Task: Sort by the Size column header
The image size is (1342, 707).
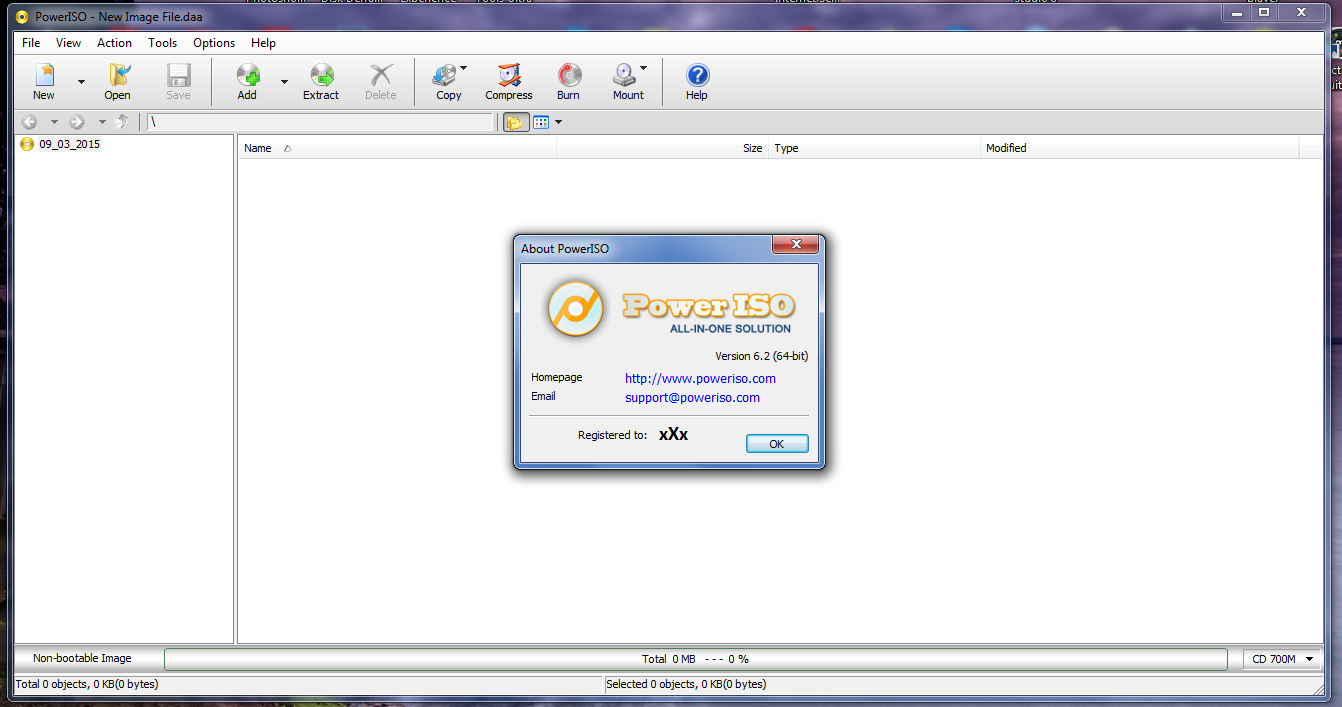Action: 662,148
